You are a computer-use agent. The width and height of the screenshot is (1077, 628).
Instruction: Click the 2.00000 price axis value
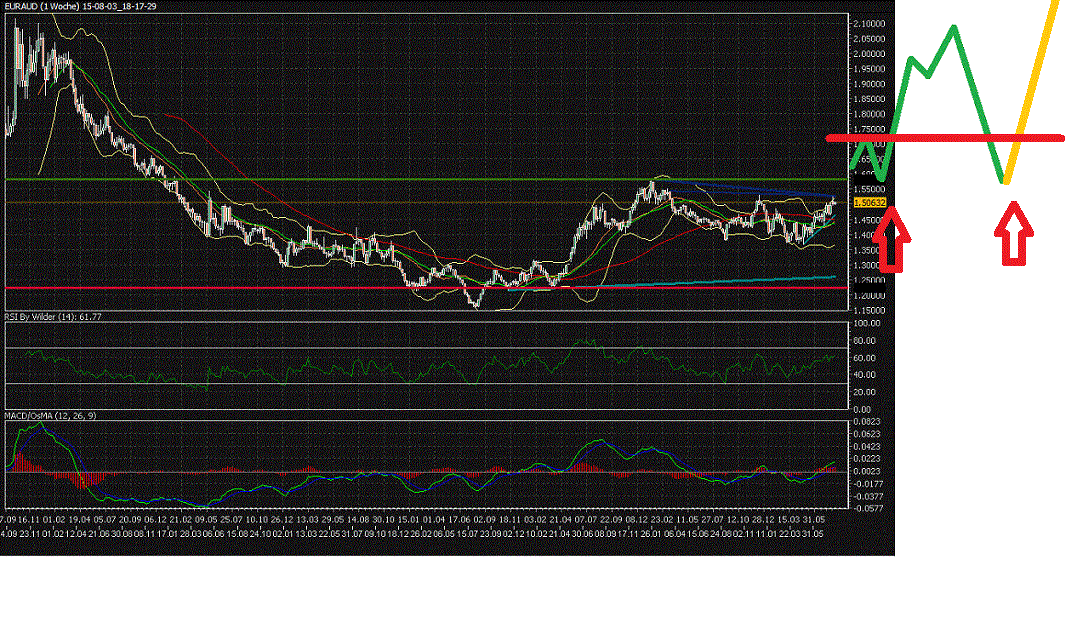click(869, 54)
